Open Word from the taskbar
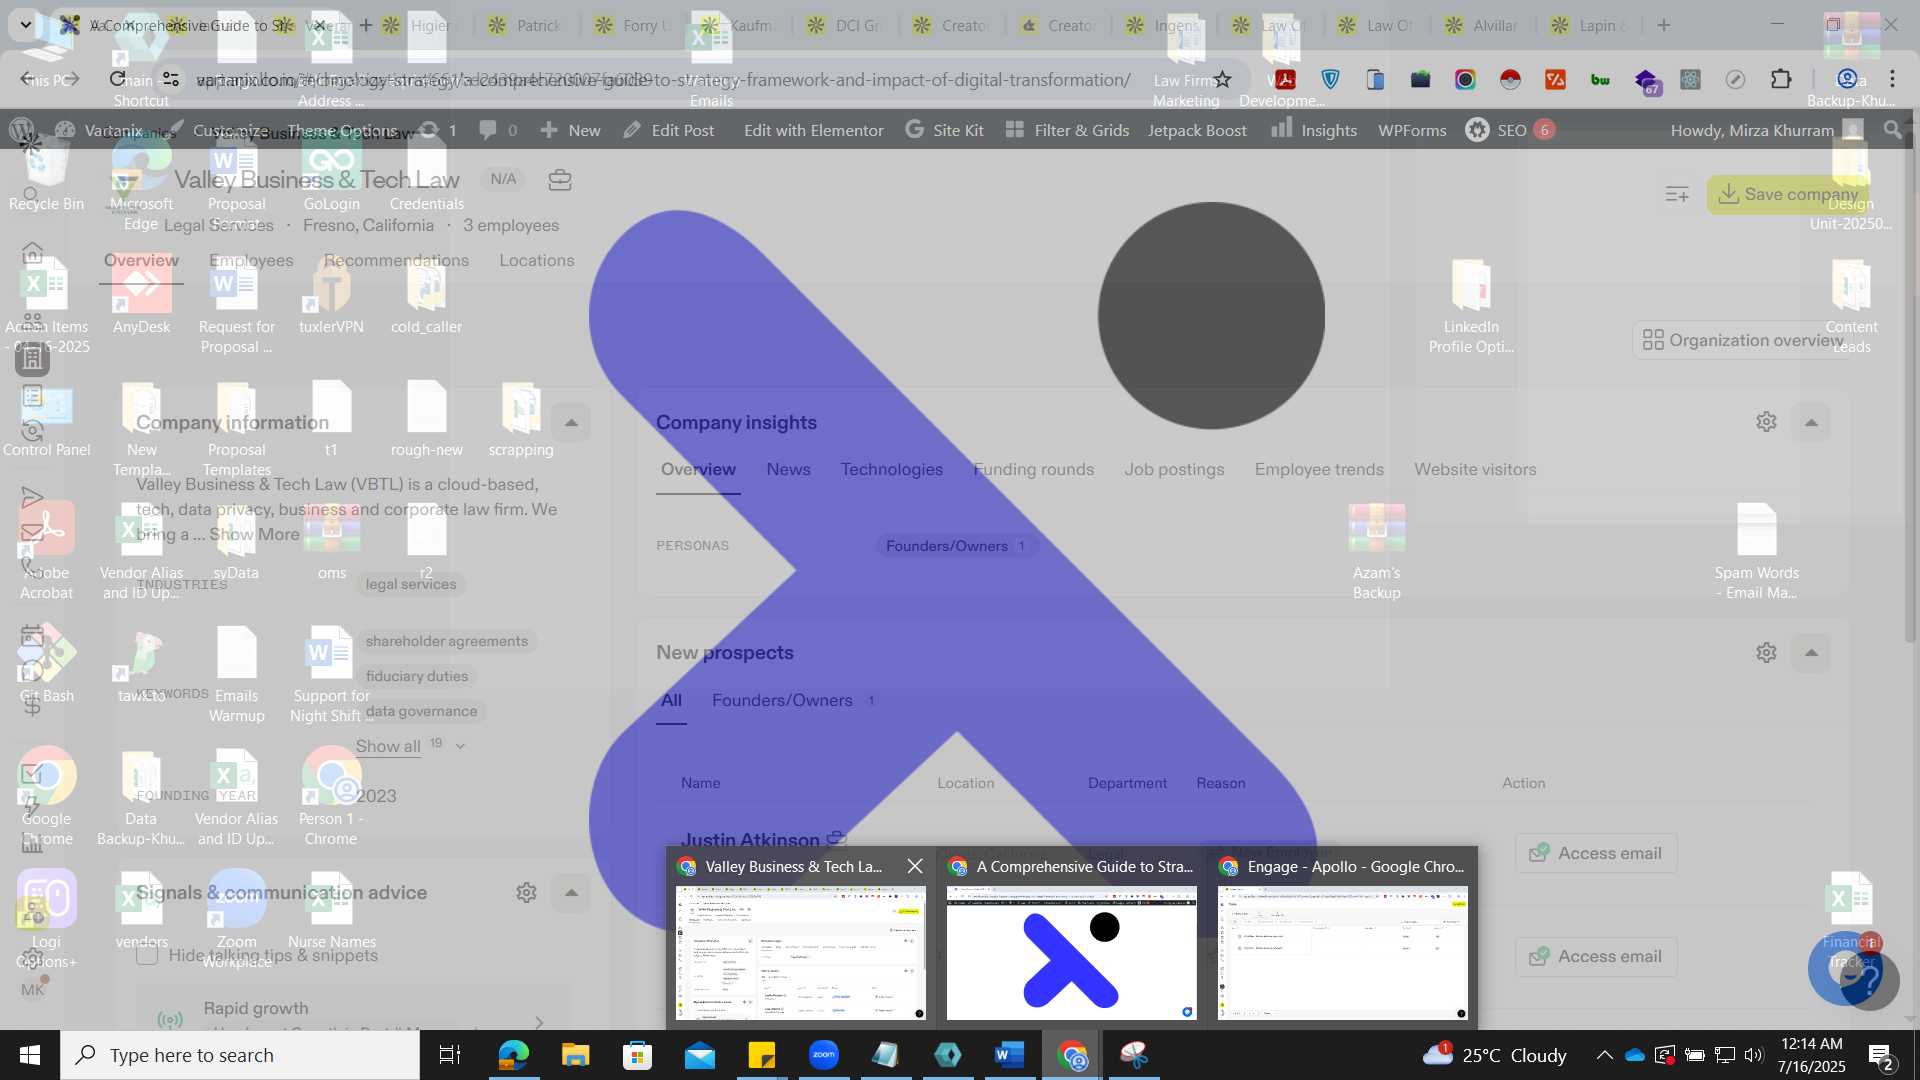Viewport: 1920px width, 1080px height. click(1010, 1055)
